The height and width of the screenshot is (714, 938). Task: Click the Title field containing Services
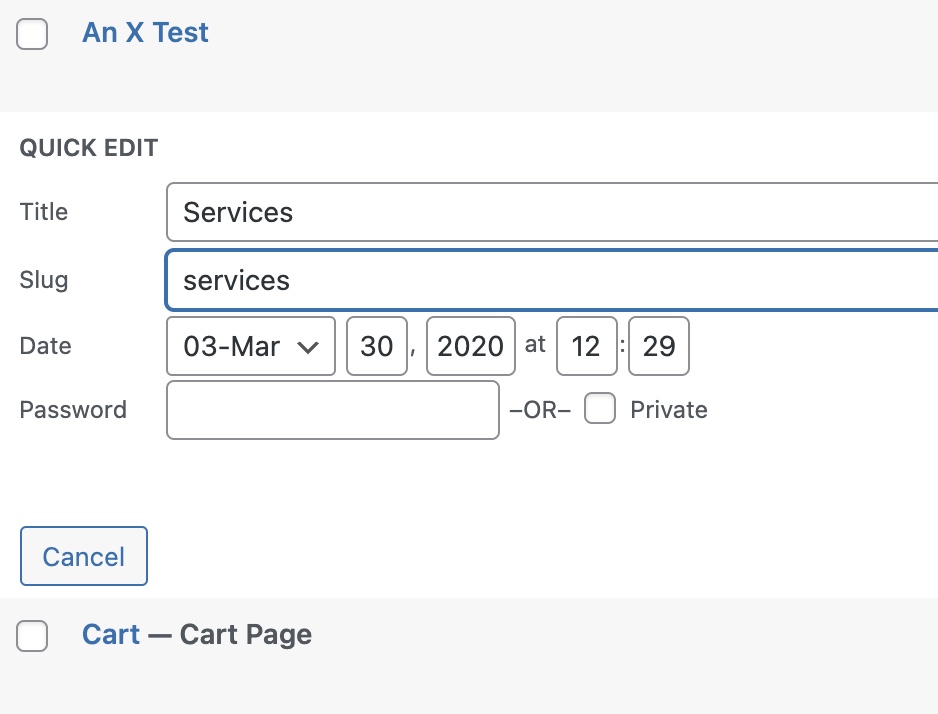click(x=550, y=212)
